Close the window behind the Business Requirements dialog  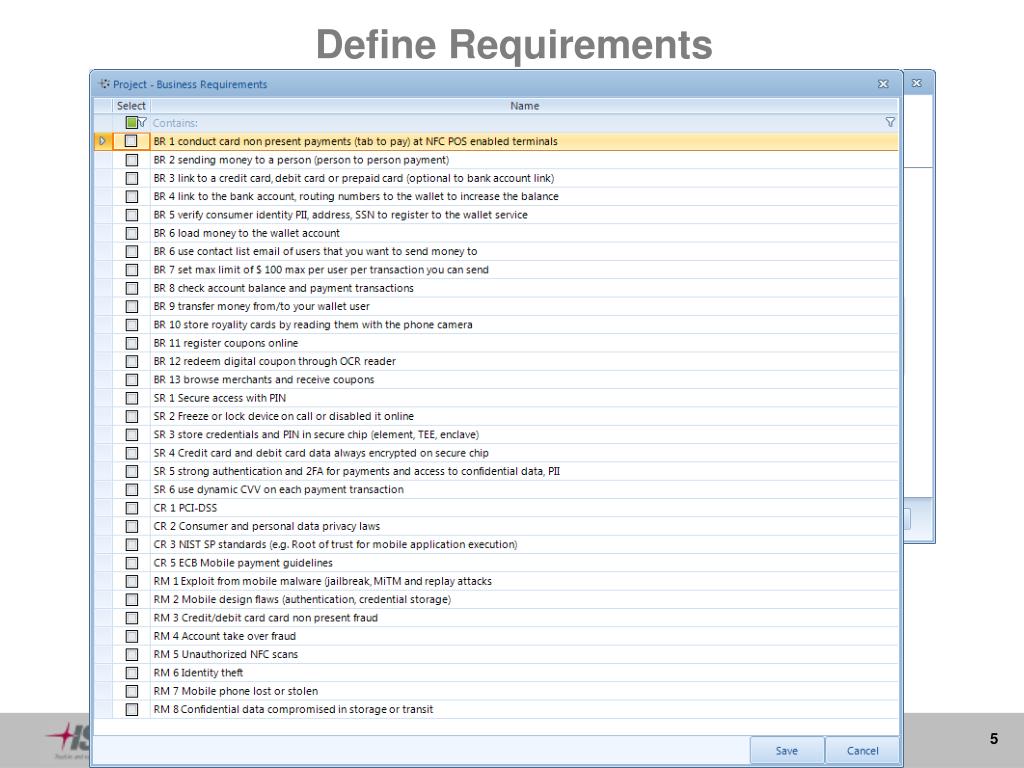[917, 83]
